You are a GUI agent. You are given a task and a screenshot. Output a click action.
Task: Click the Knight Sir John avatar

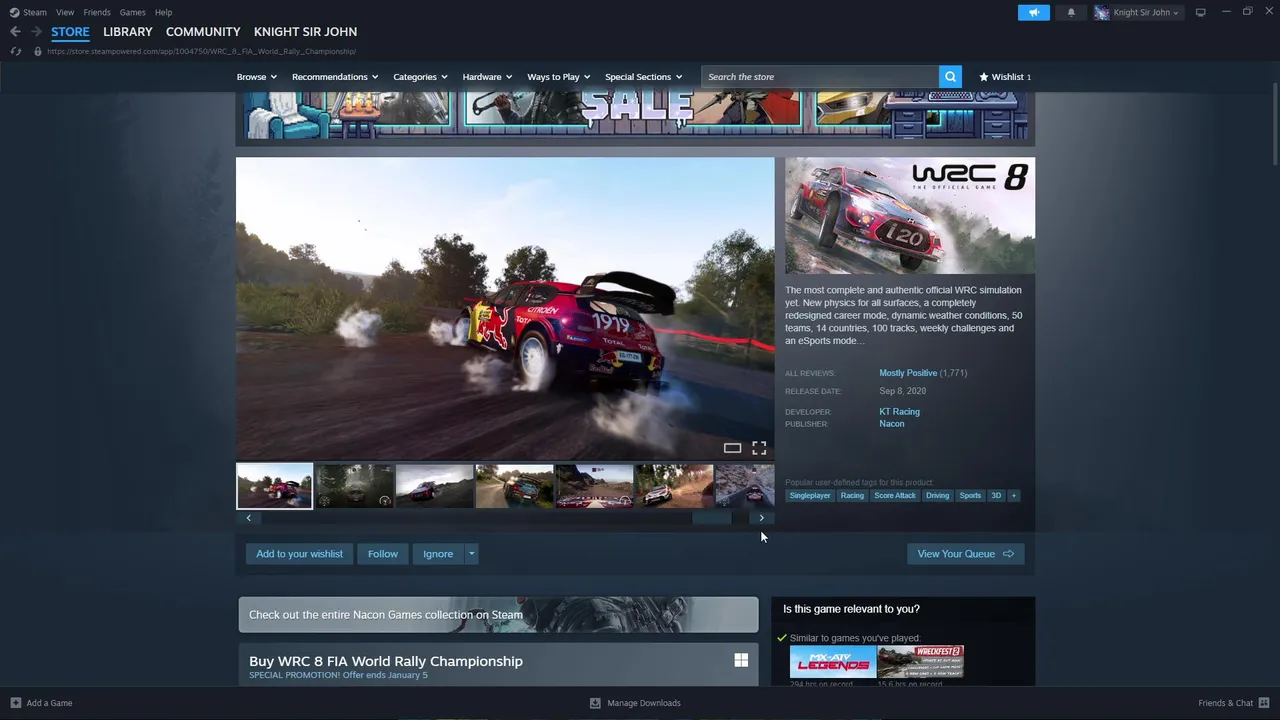[1101, 12]
